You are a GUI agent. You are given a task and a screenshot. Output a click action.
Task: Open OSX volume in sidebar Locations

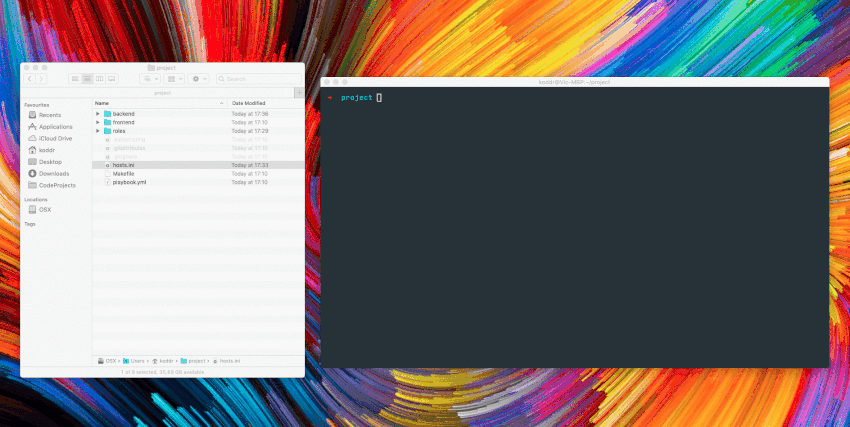pyautogui.click(x=40, y=210)
